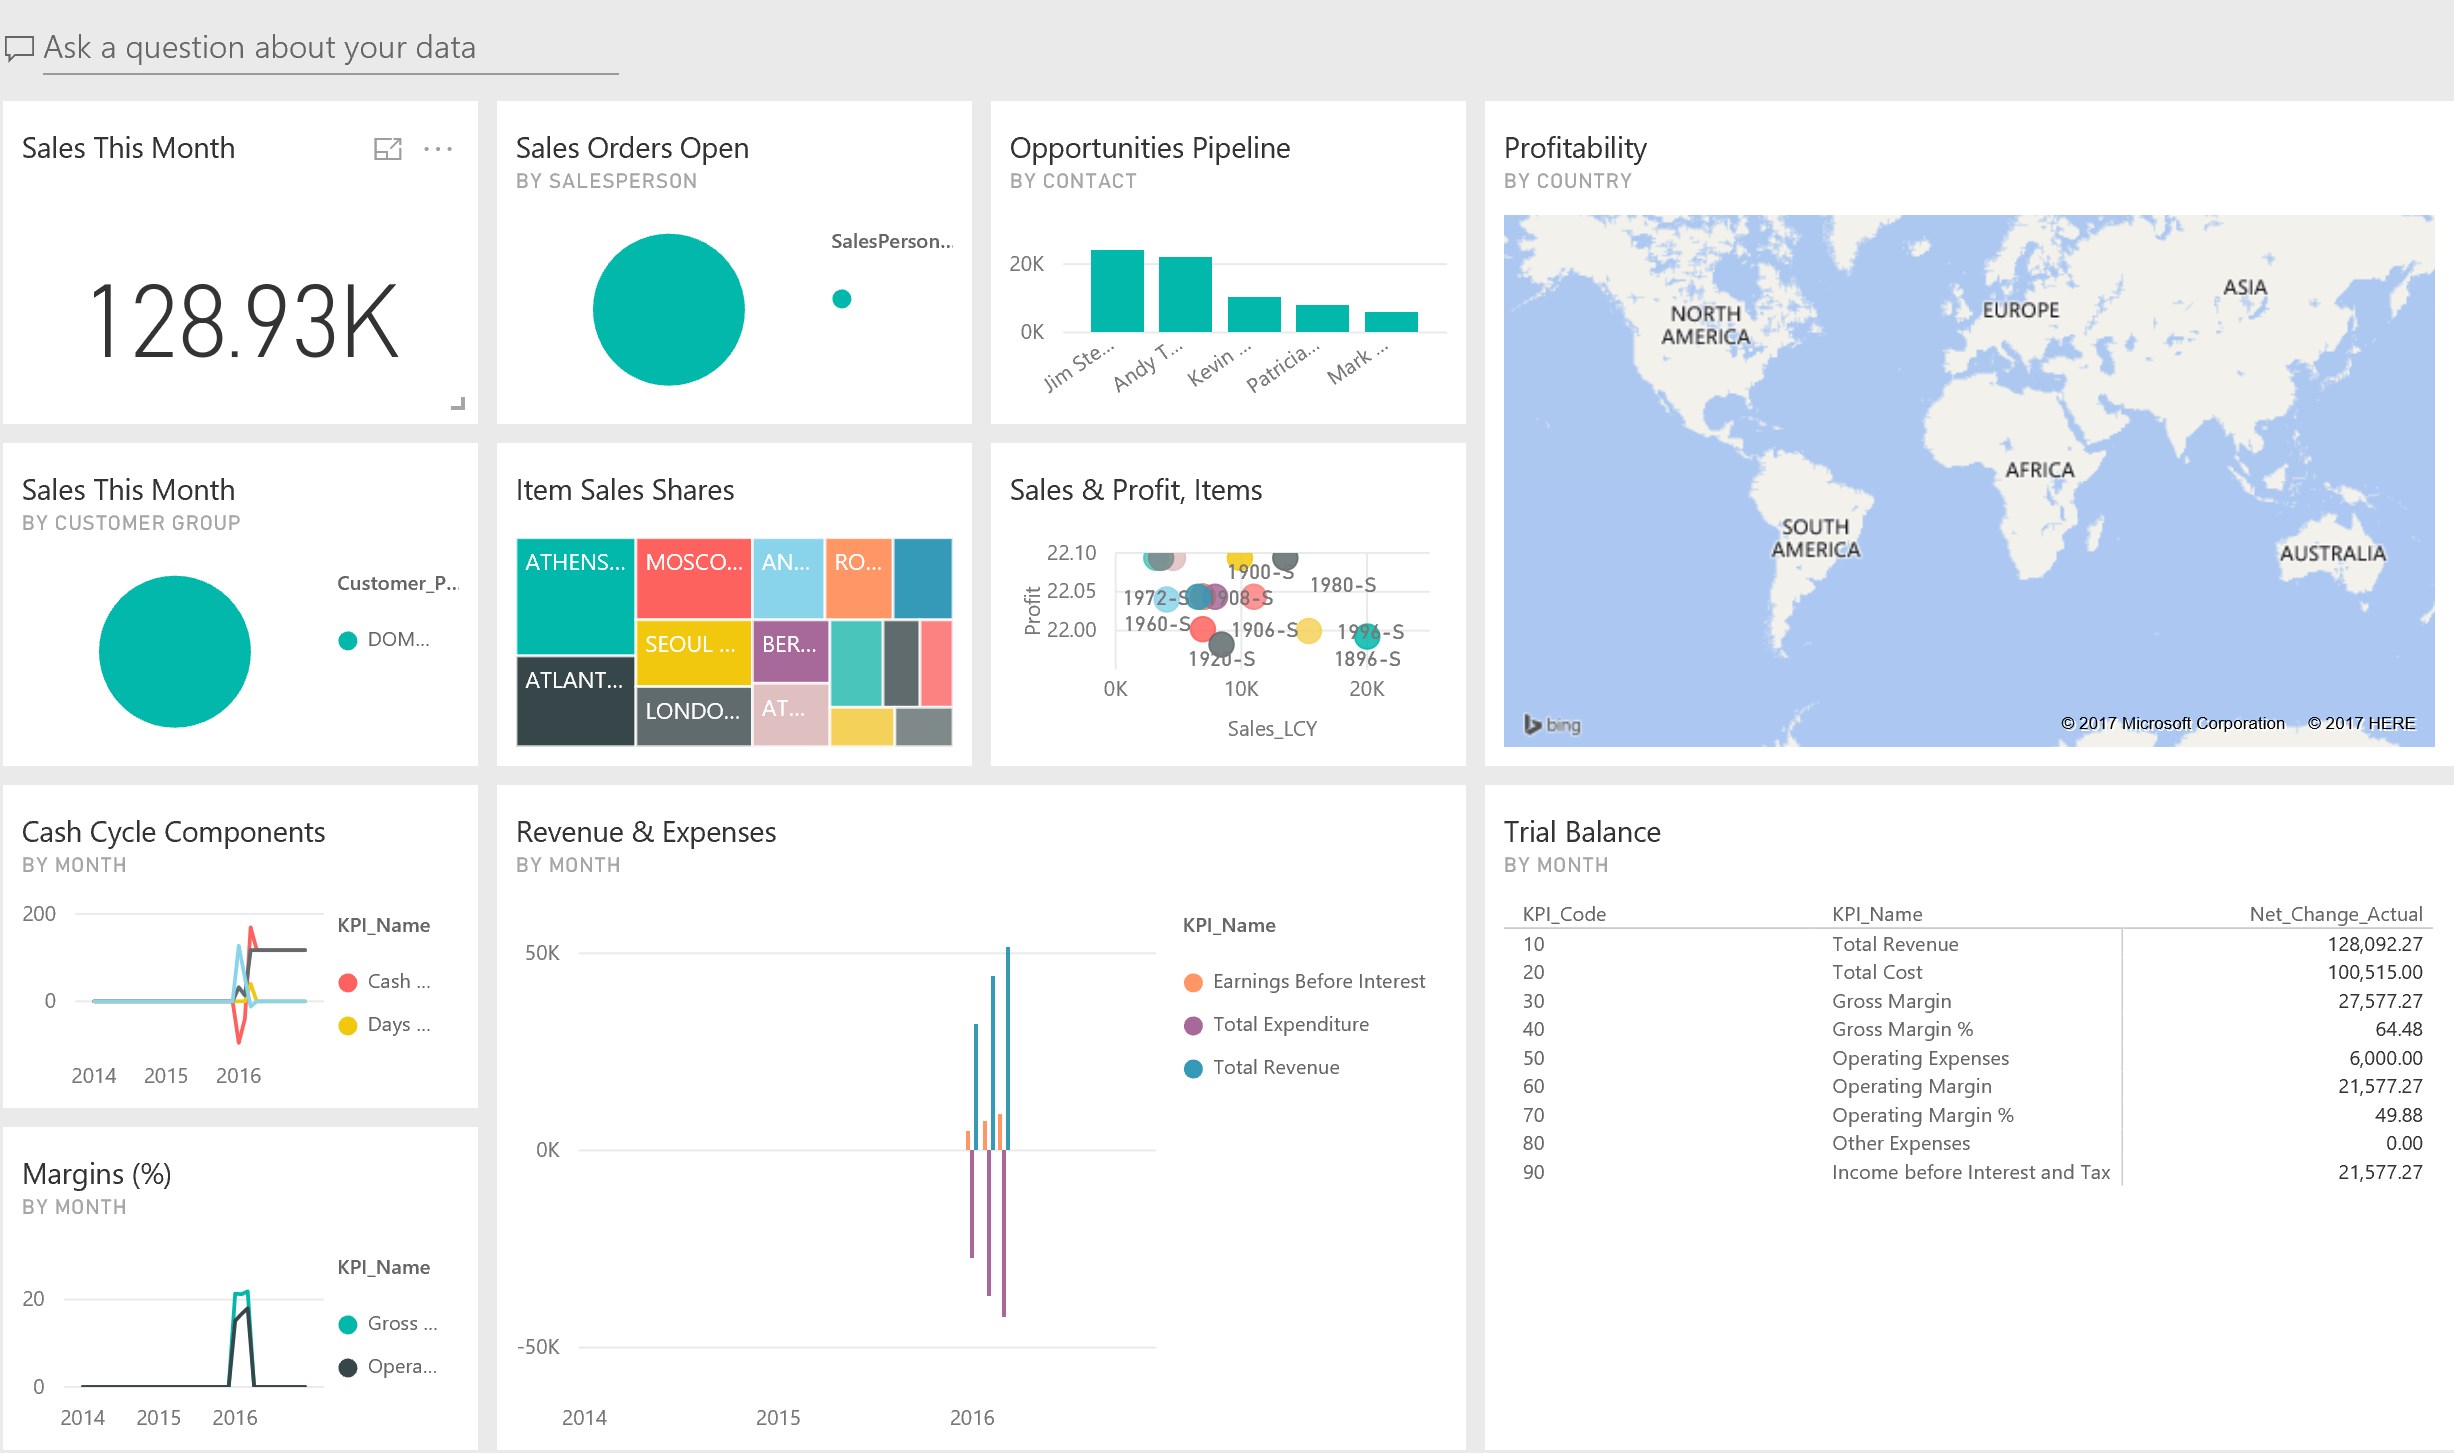The height and width of the screenshot is (1453, 2454).
Task: Sort by the KPI_Code column header
Action: click(x=1563, y=914)
